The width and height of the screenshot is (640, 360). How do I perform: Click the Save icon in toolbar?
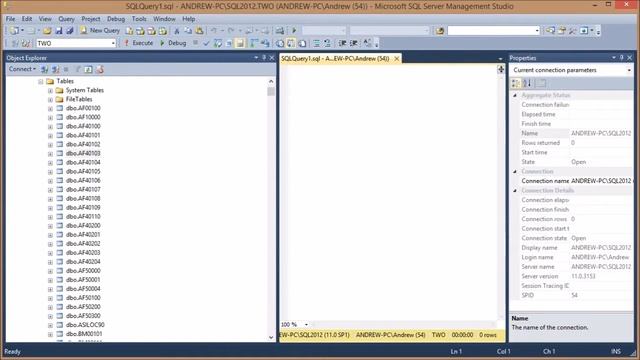pos(59,31)
